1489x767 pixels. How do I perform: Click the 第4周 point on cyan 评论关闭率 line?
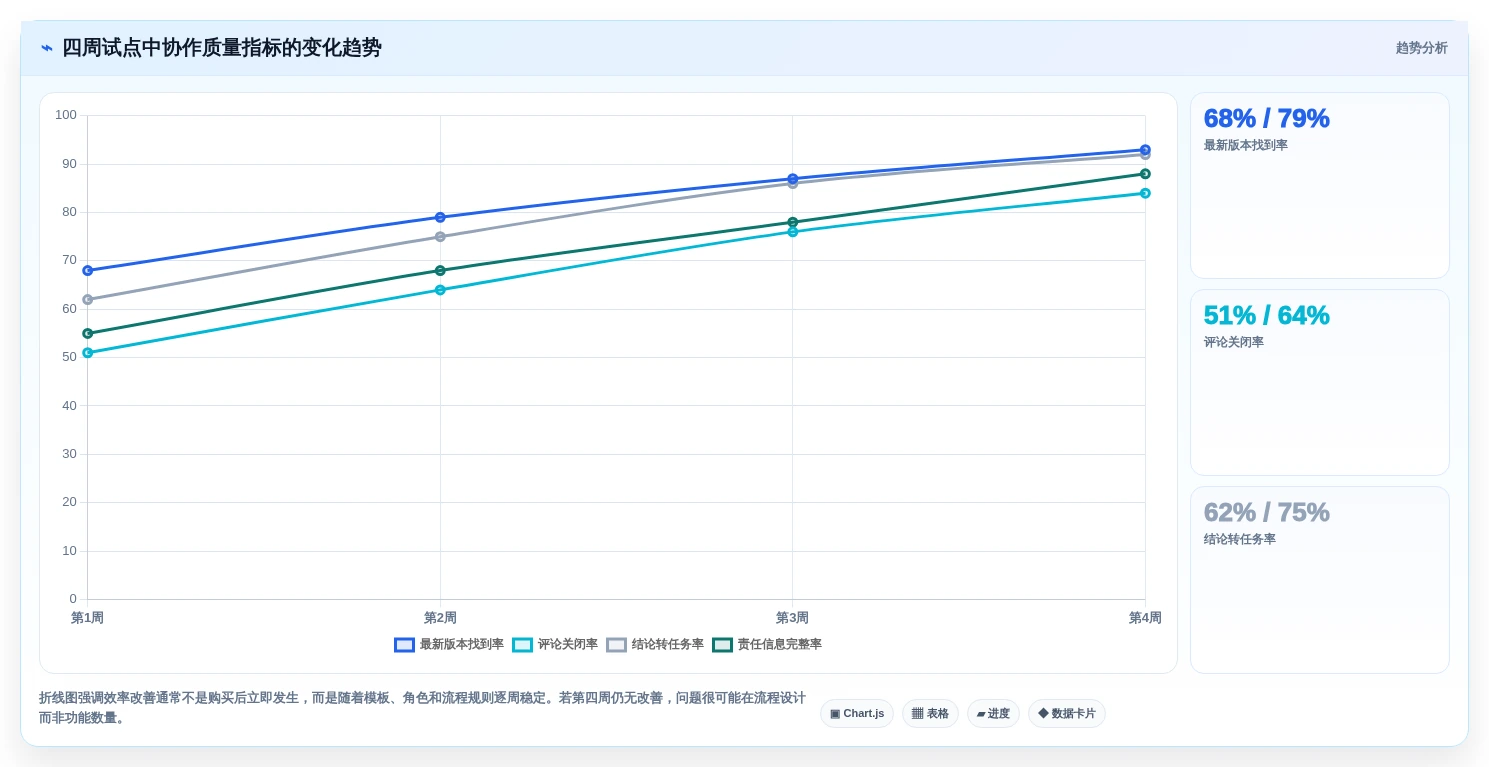(1145, 193)
